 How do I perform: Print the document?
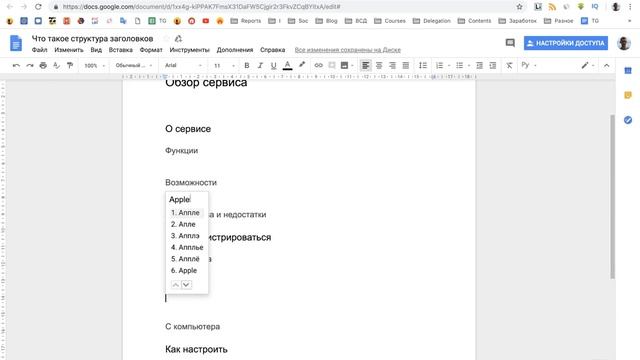point(43,65)
